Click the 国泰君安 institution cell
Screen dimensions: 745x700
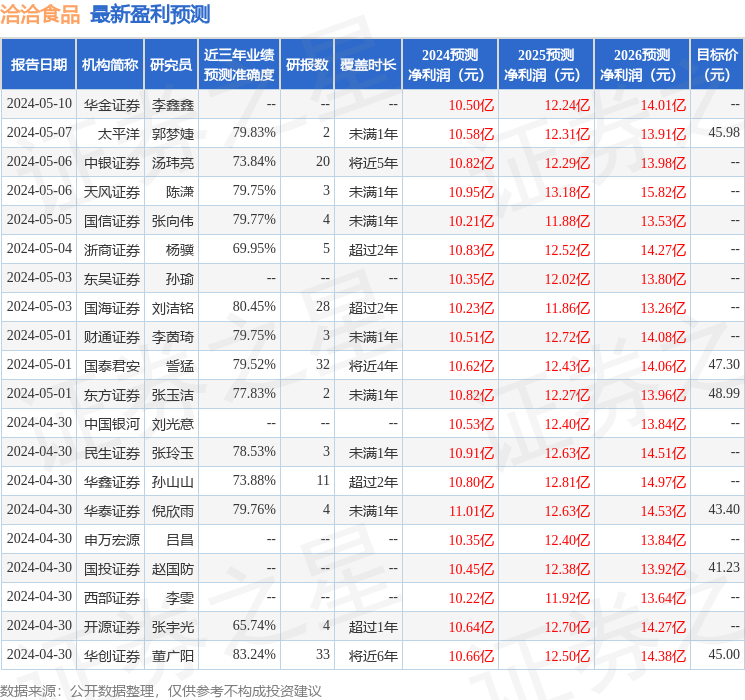click(x=112, y=366)
